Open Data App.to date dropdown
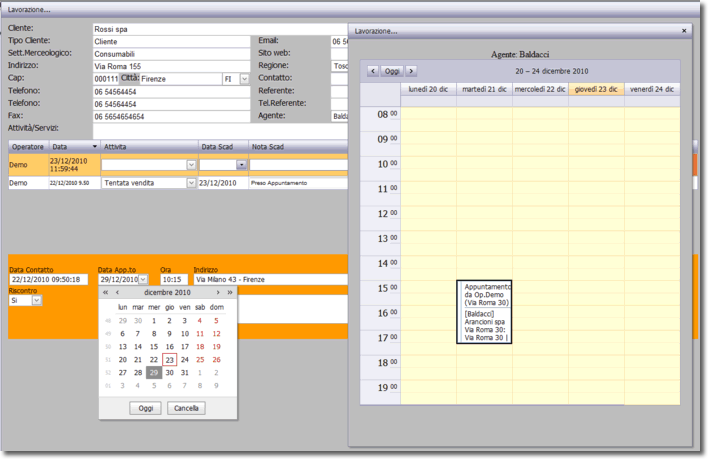The width and height of the screenshot is (708, 459). (143, 279)
